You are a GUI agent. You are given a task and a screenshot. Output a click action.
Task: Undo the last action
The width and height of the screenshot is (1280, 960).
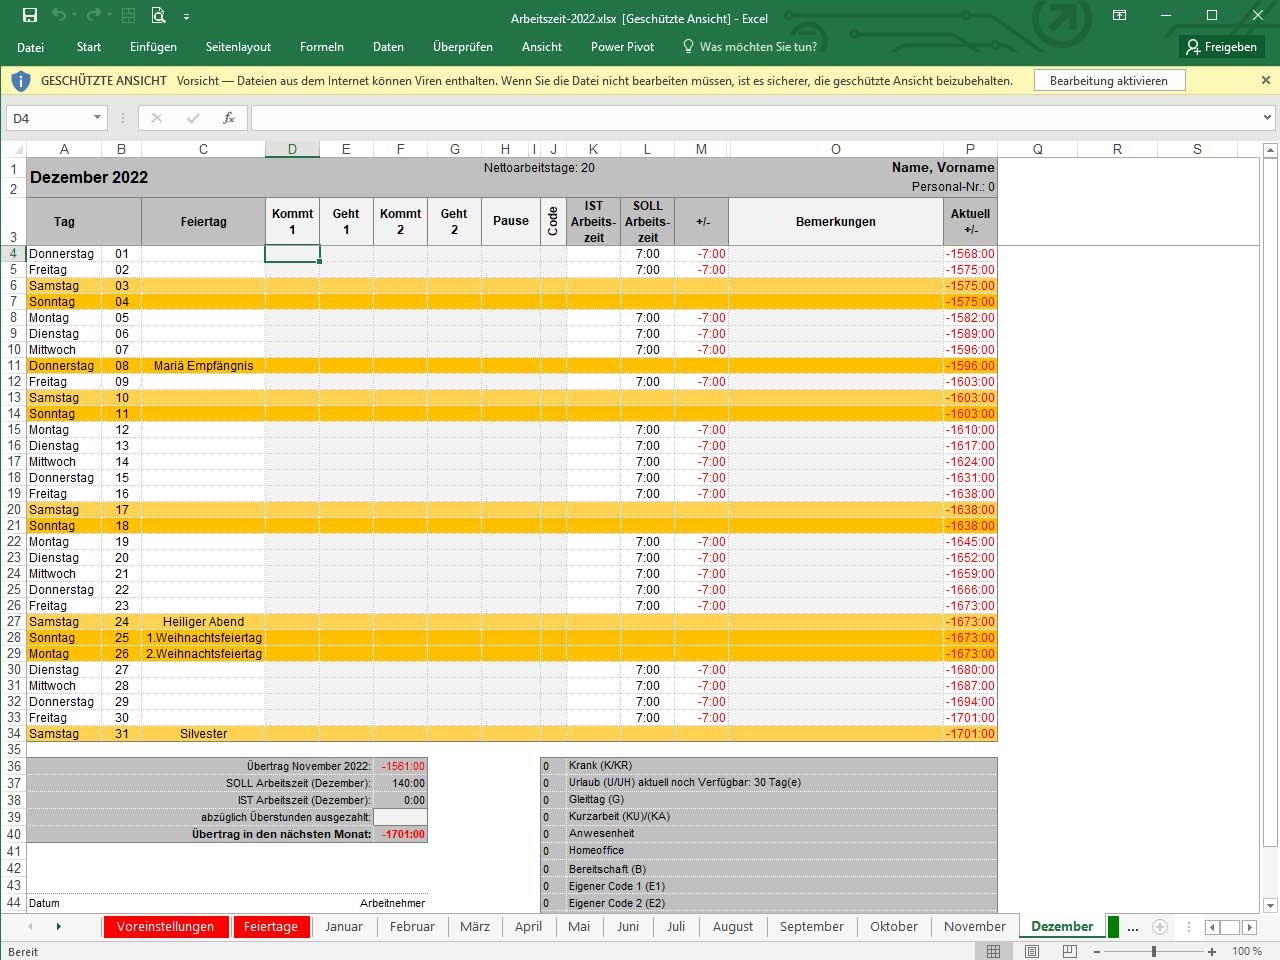click(59, 16)
